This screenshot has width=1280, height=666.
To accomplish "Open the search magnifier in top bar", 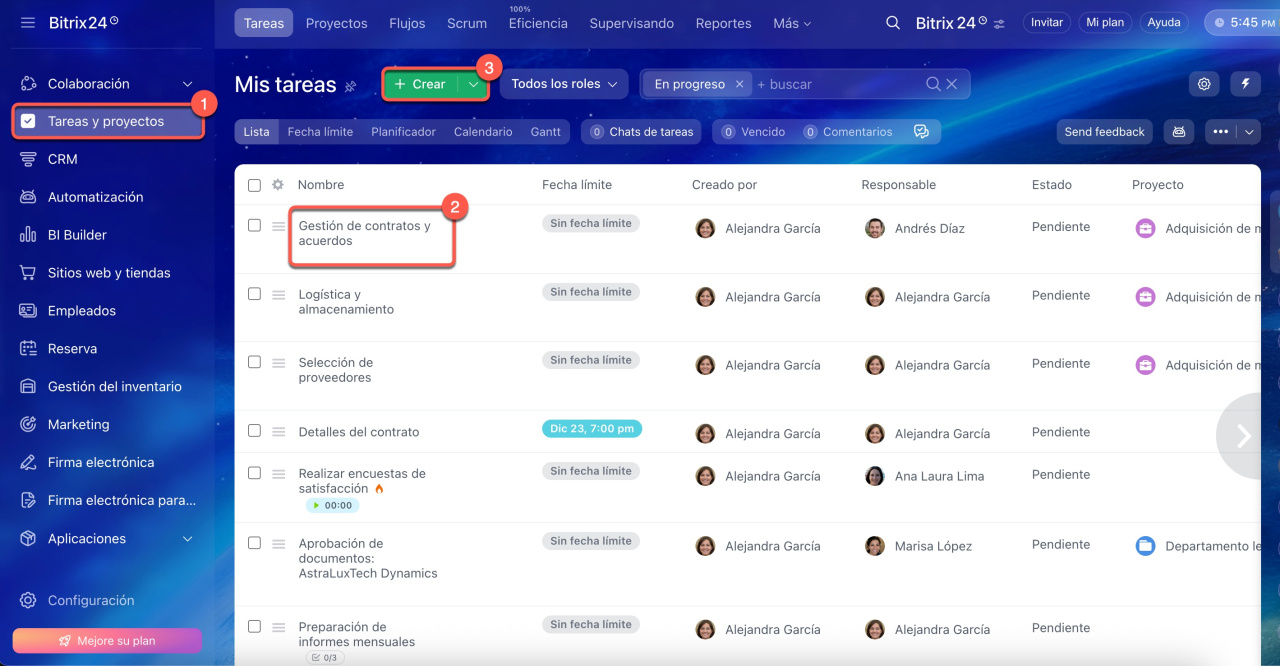I will tap(893, 22).
